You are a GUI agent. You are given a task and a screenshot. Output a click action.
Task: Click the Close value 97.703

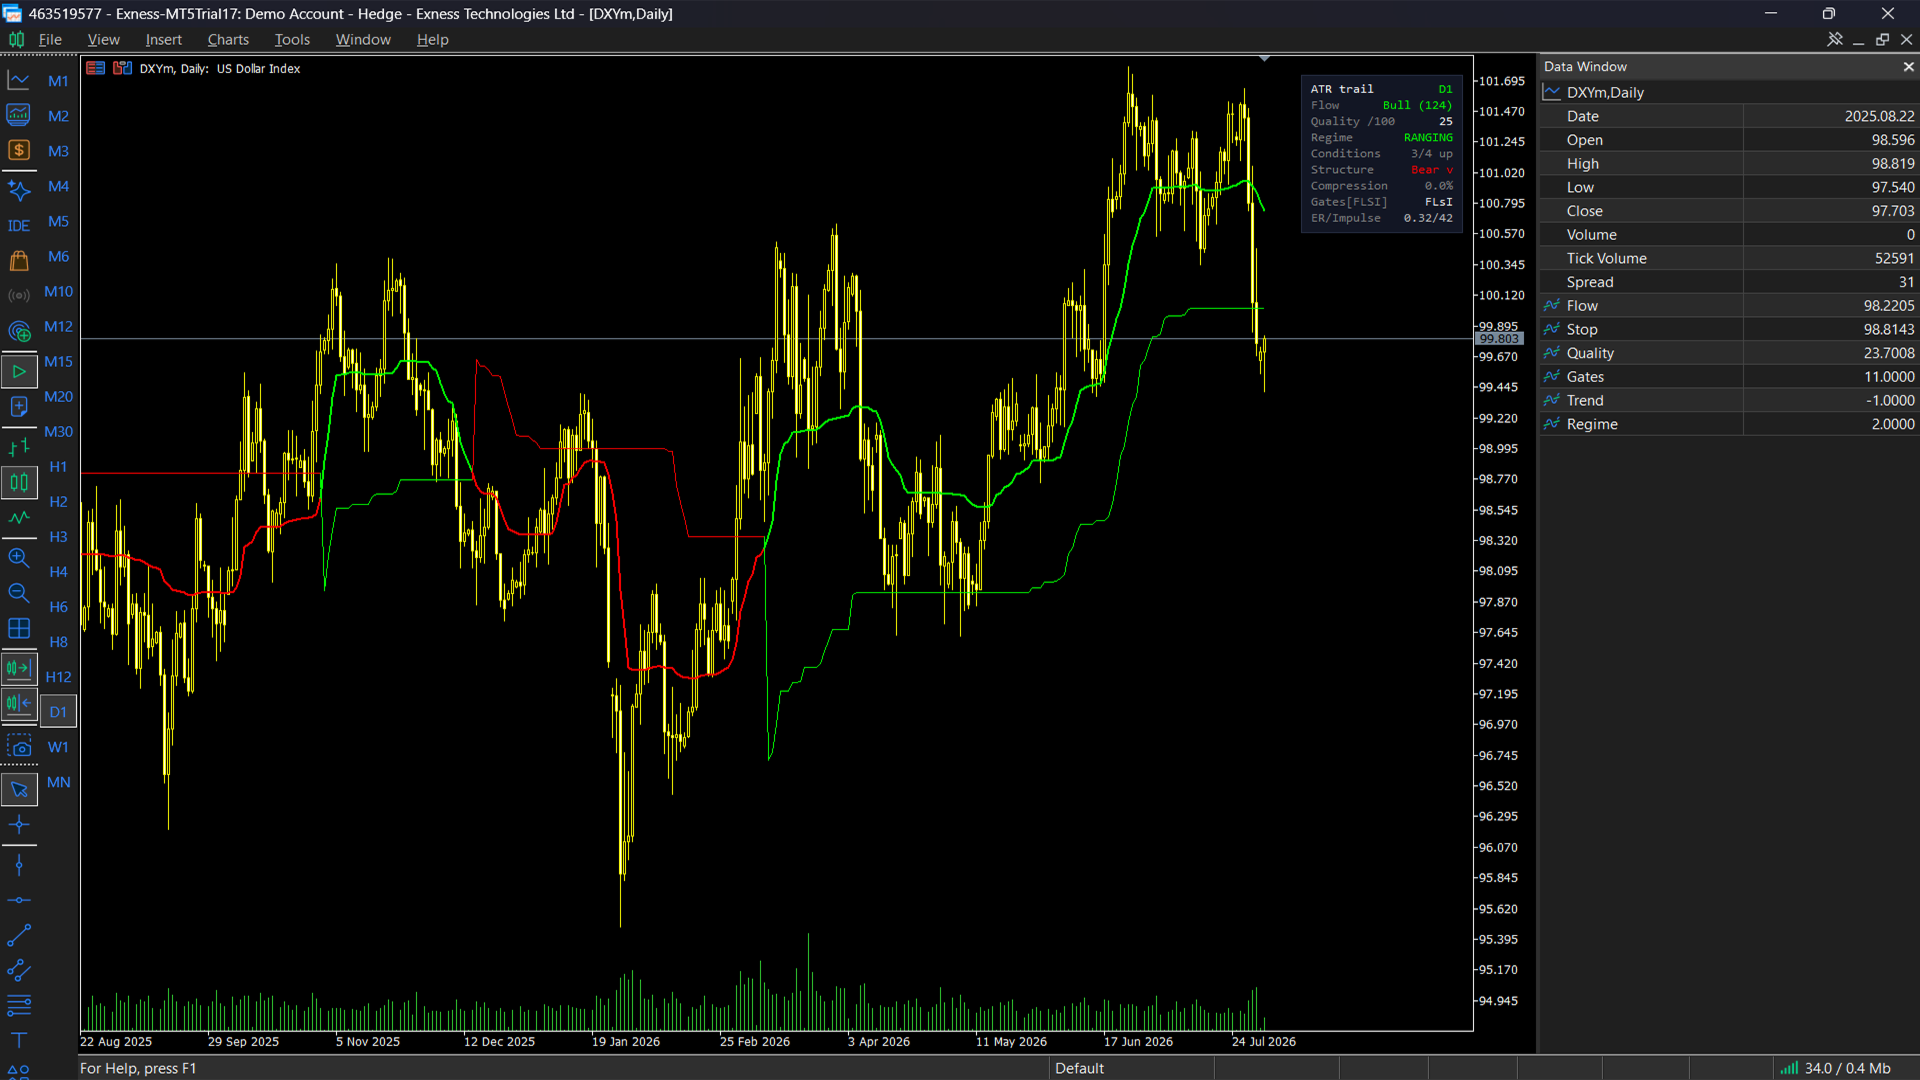(x=1893, y=211)
